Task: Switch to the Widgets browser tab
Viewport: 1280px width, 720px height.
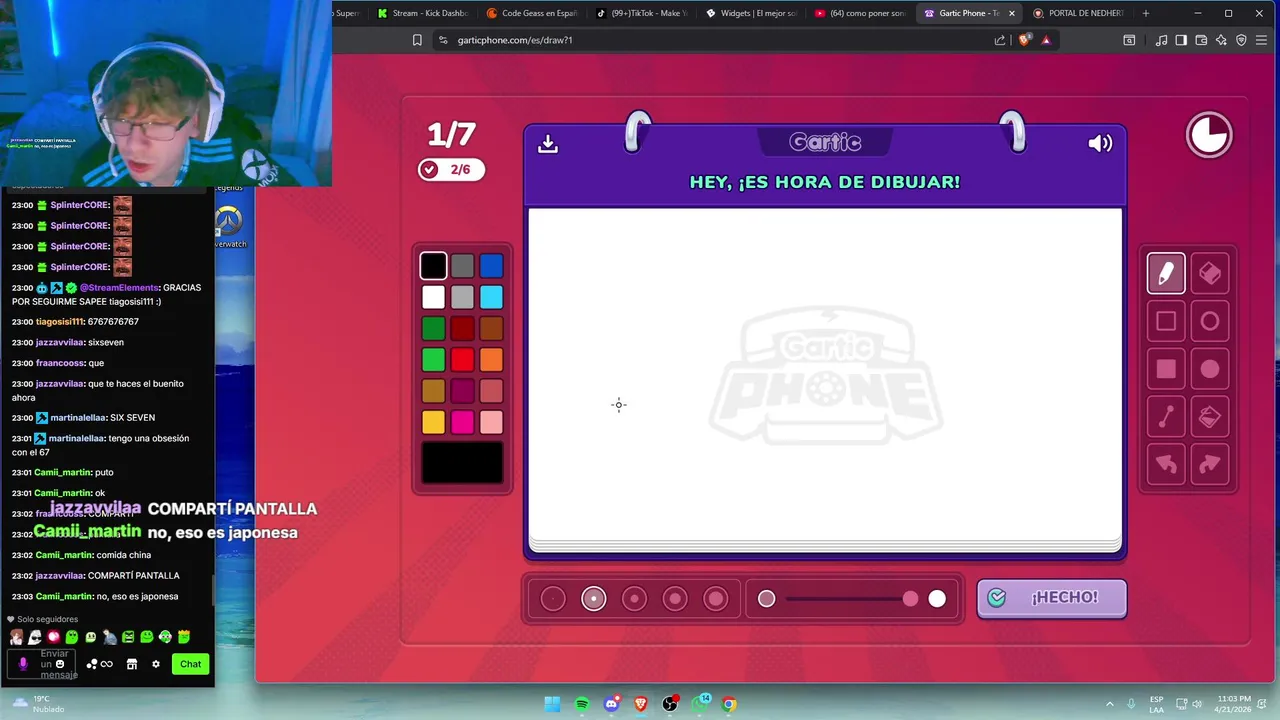Action: click(x=750, y=13)
